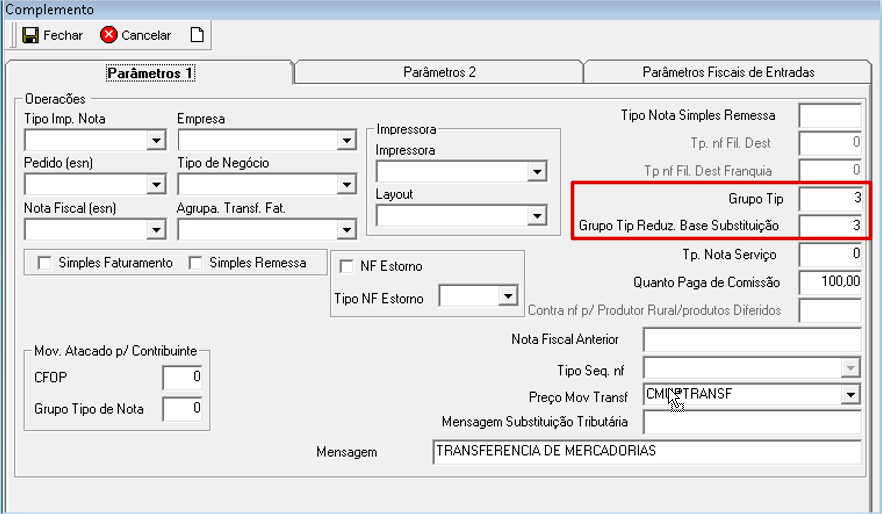The height and width of the screenshot is (514, 882).
Task: Open the Pedido (esn) dropdown
Action: pyautogui.click(x=156, y=184)
